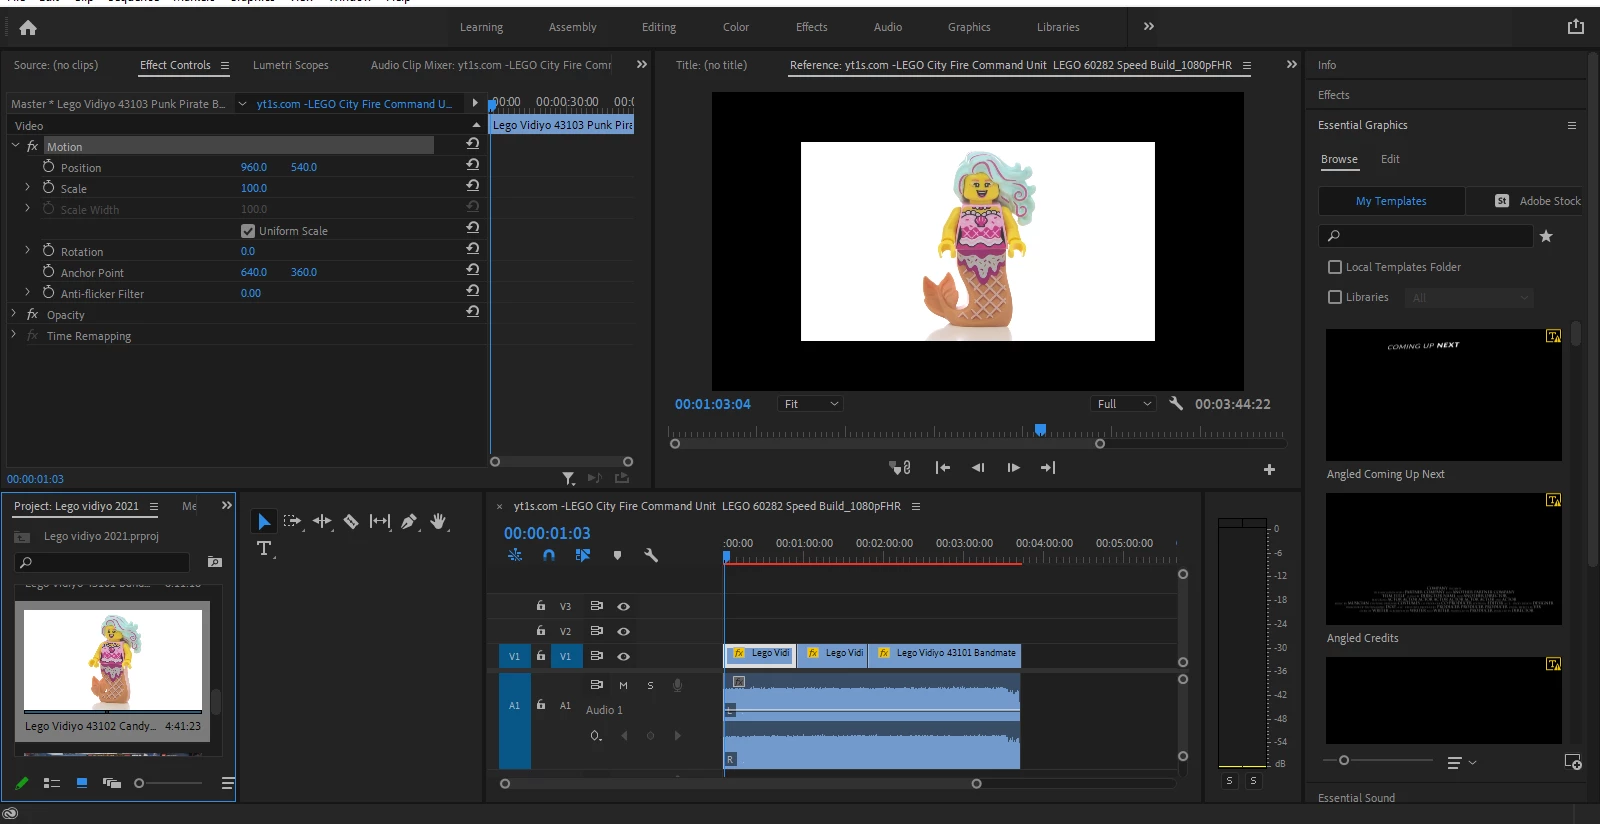Viewport: 1600px width, 824px height.
Task: Select the Ripple Edit tool
Action: [x=322, y=521]
